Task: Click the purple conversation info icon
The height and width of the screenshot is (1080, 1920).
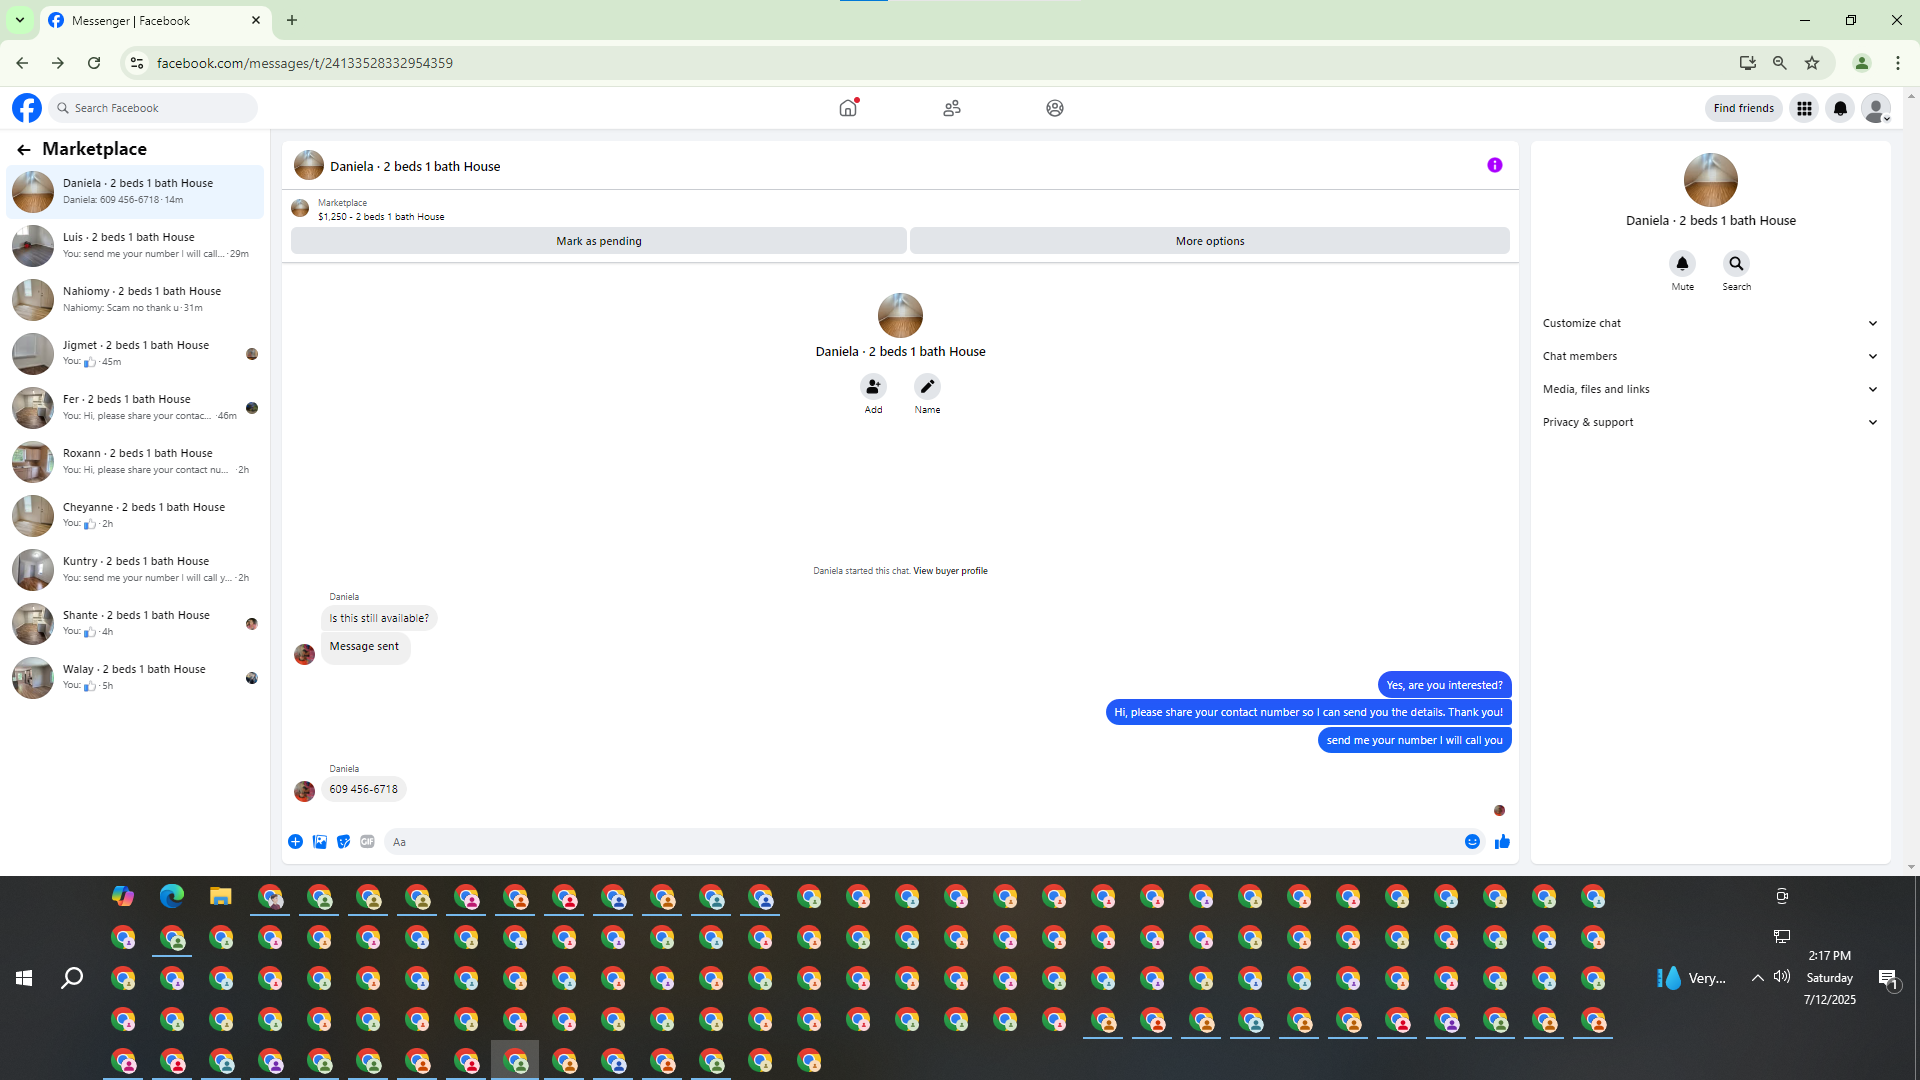Action: click(1494, 166)
